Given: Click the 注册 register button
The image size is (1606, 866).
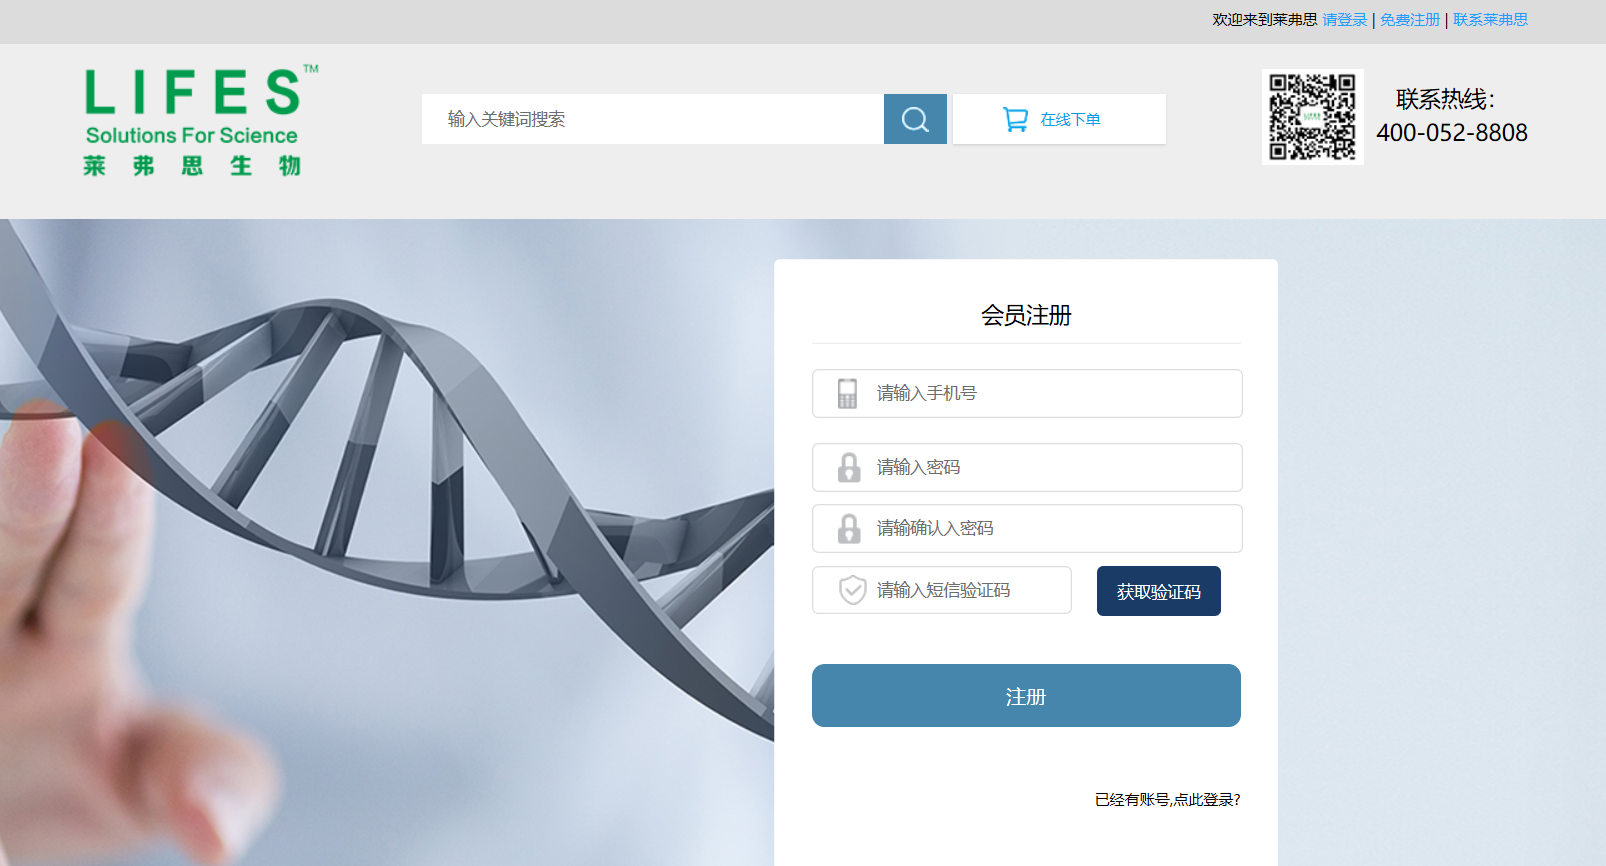Looking at the screenshot, I should coord(1026,696).
